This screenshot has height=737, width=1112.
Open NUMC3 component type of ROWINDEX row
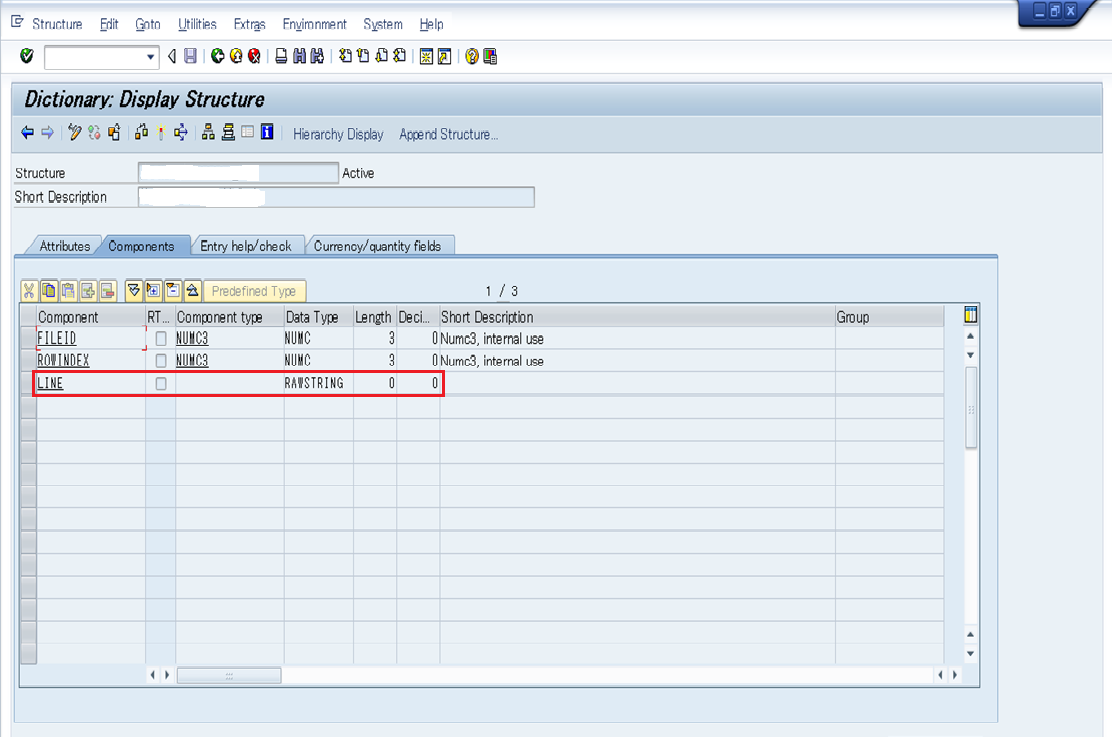tap(192, 361)
